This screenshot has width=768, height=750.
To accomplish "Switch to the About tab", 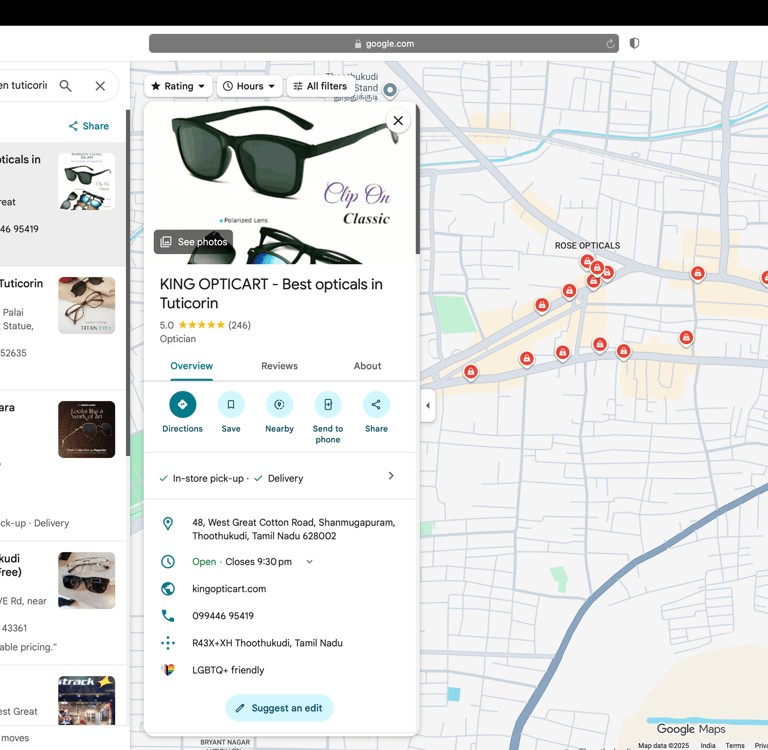I will point(367,366).
